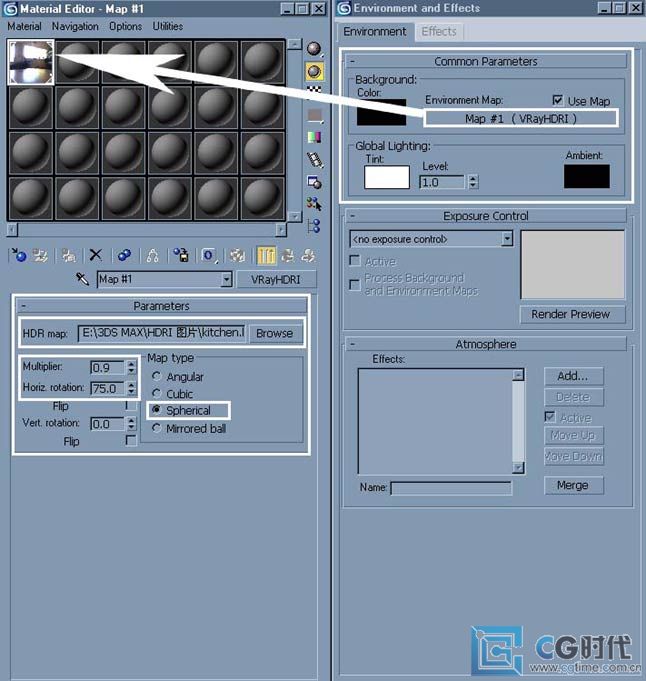
Task: Click the Render Preview button
Action: pos(571,314)
